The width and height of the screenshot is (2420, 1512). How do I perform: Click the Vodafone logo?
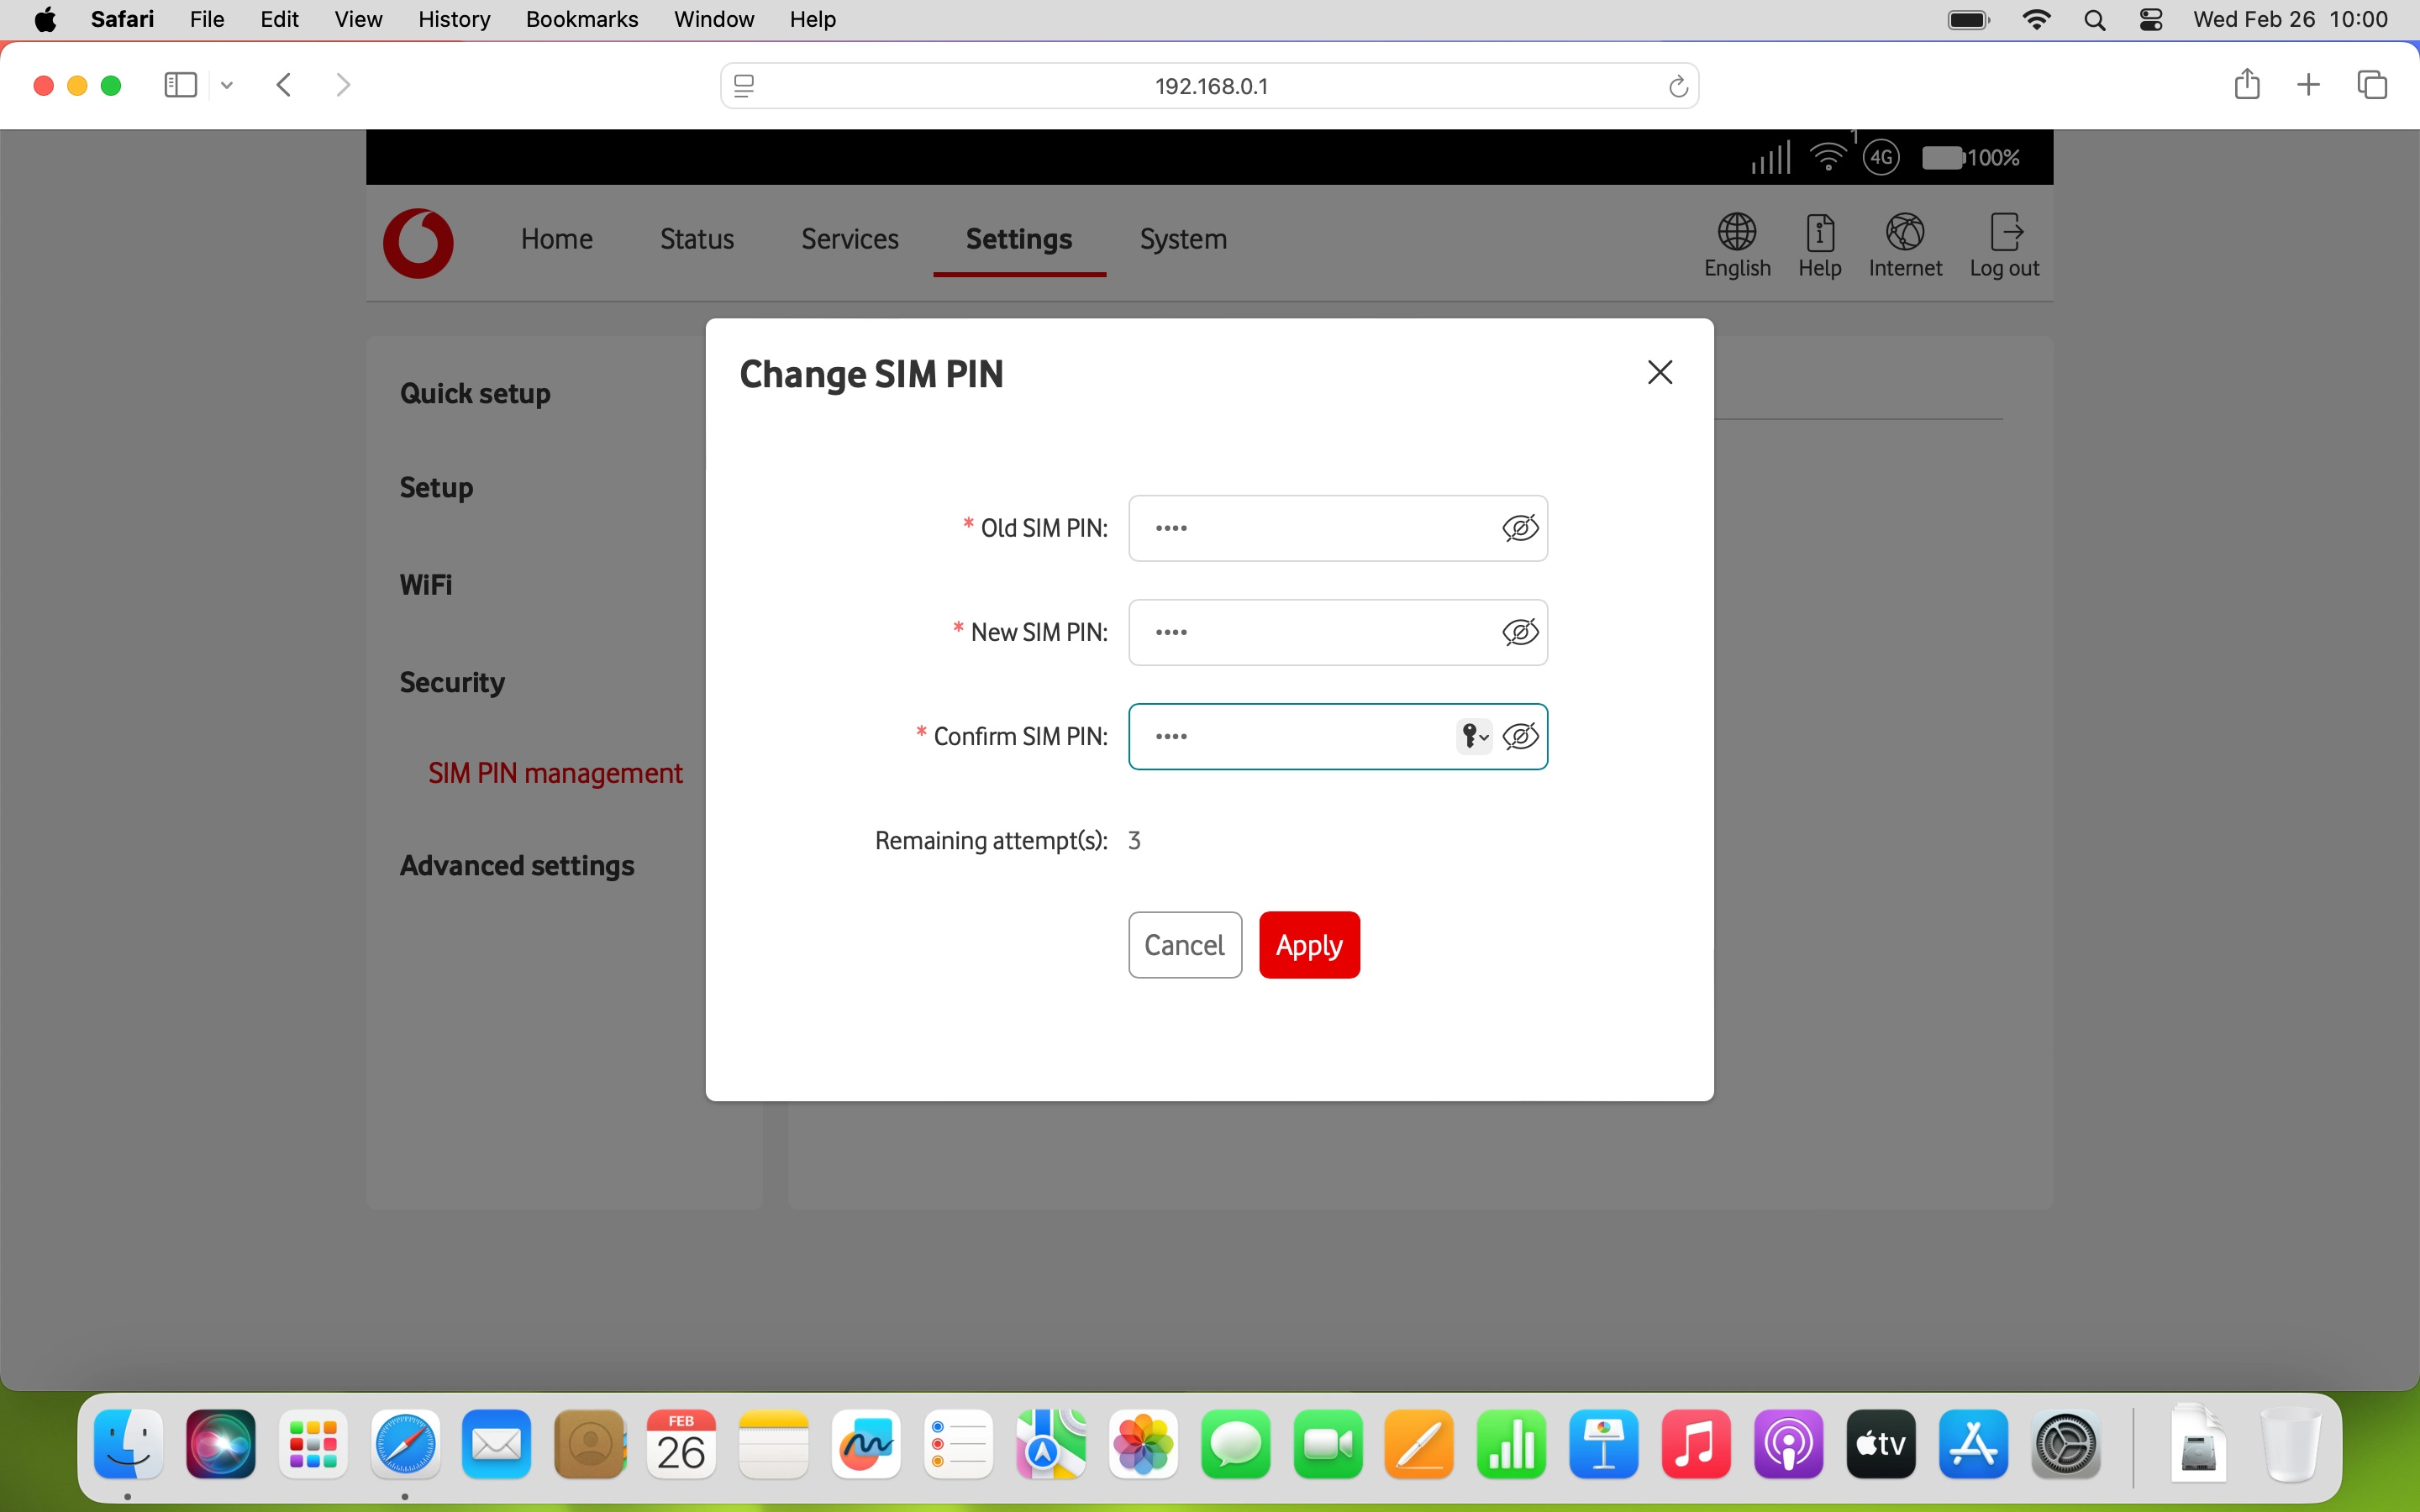tap(418, 243)
